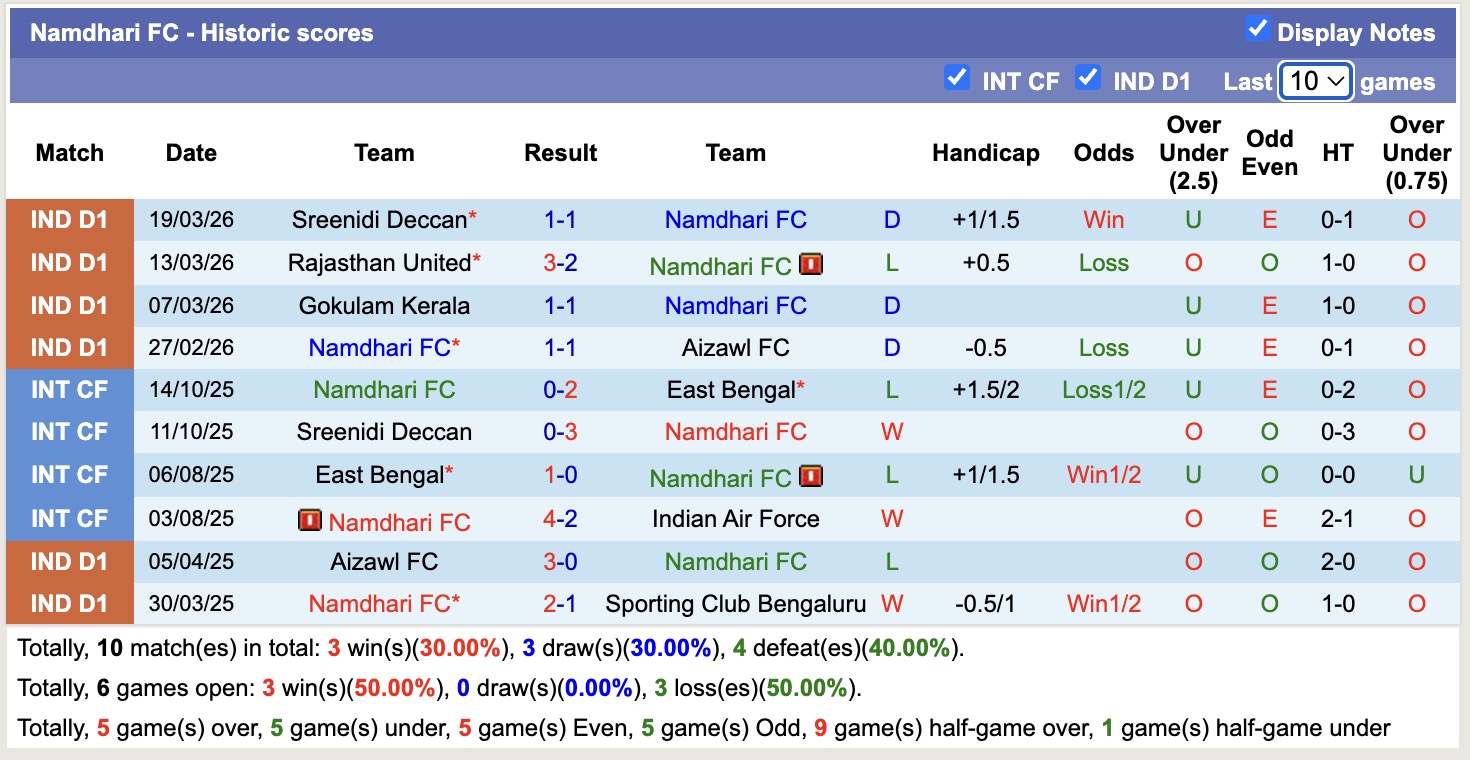Viewport: 1470px width, 760px height.
Task: Click the IND D1 badge on the Aizawl FC 05/04/25 row
Action: pyautogui.click(x=69, y=561)
